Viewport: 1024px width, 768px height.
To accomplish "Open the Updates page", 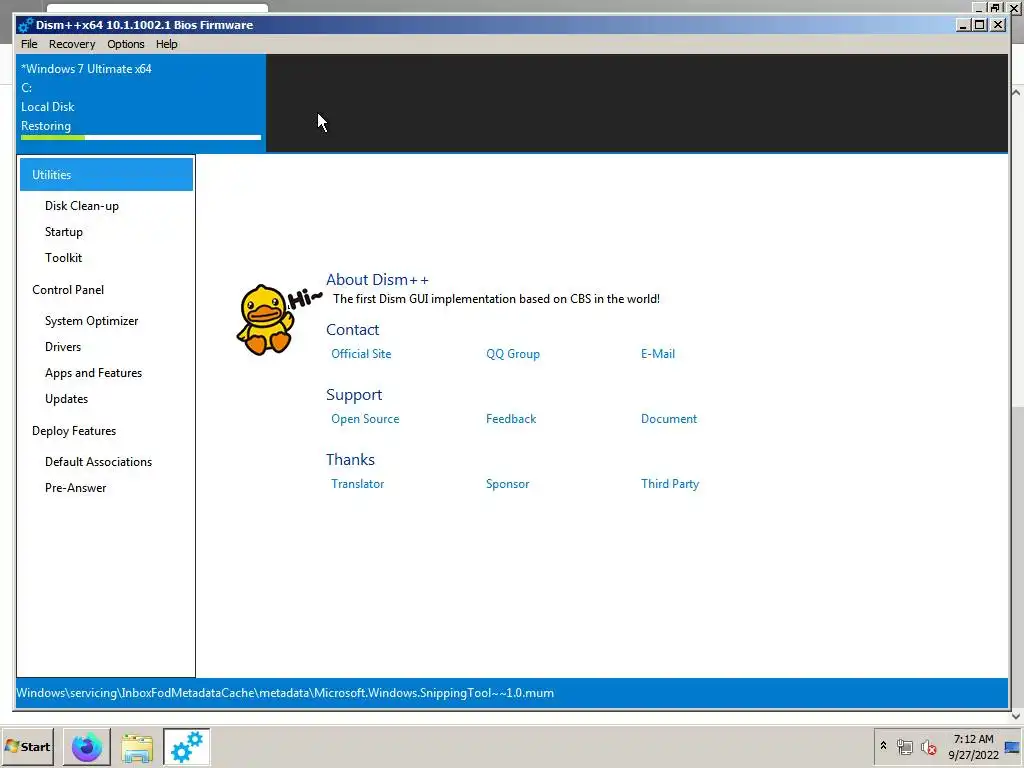I will (67, 399).
